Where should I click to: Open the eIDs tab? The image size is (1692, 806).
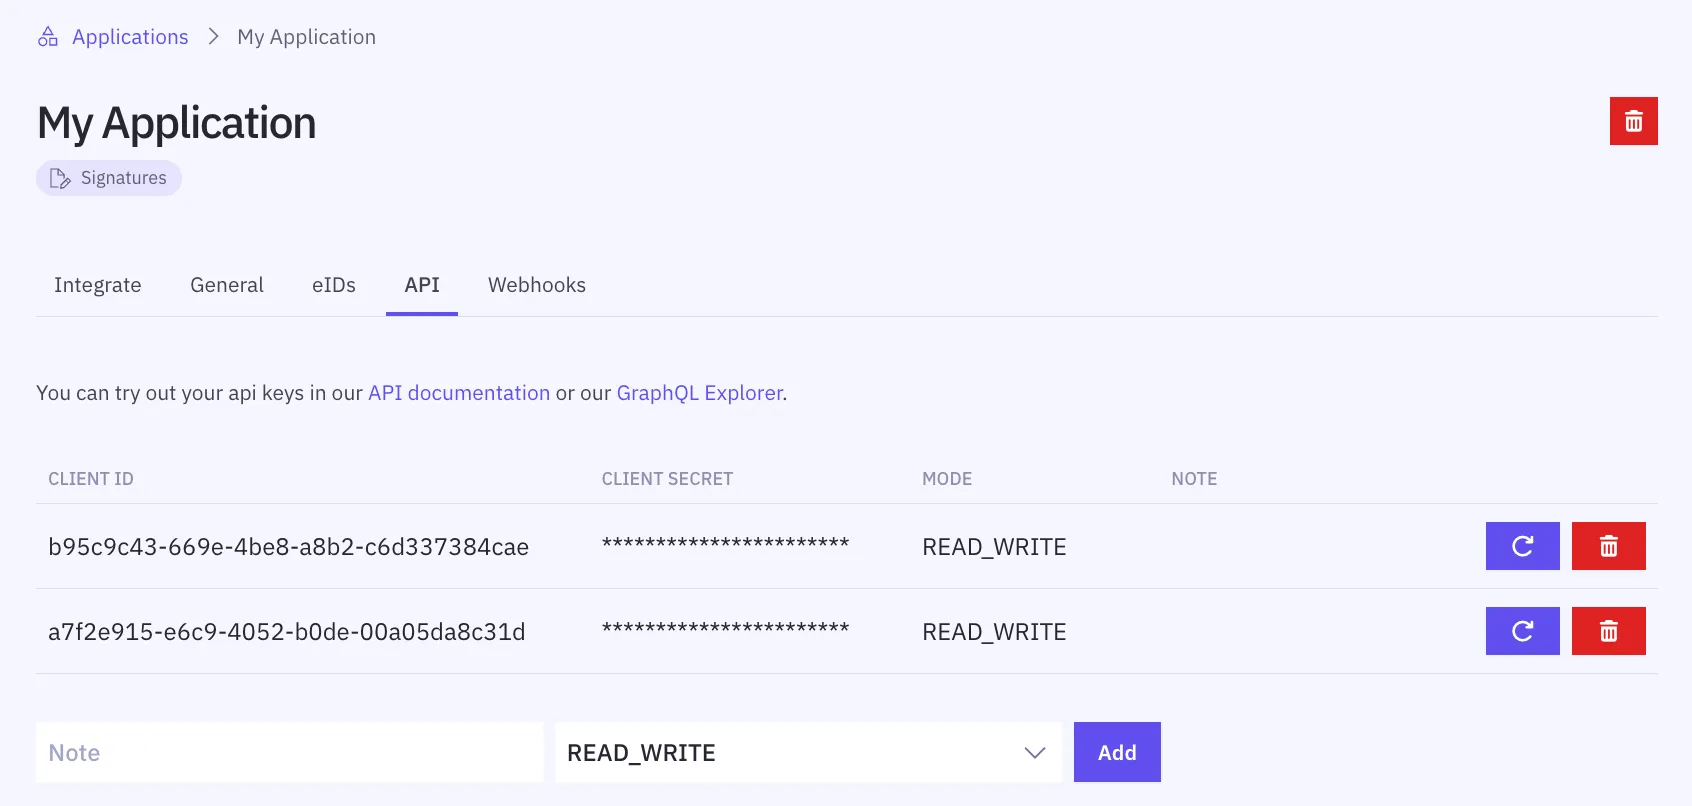[334, 285]
